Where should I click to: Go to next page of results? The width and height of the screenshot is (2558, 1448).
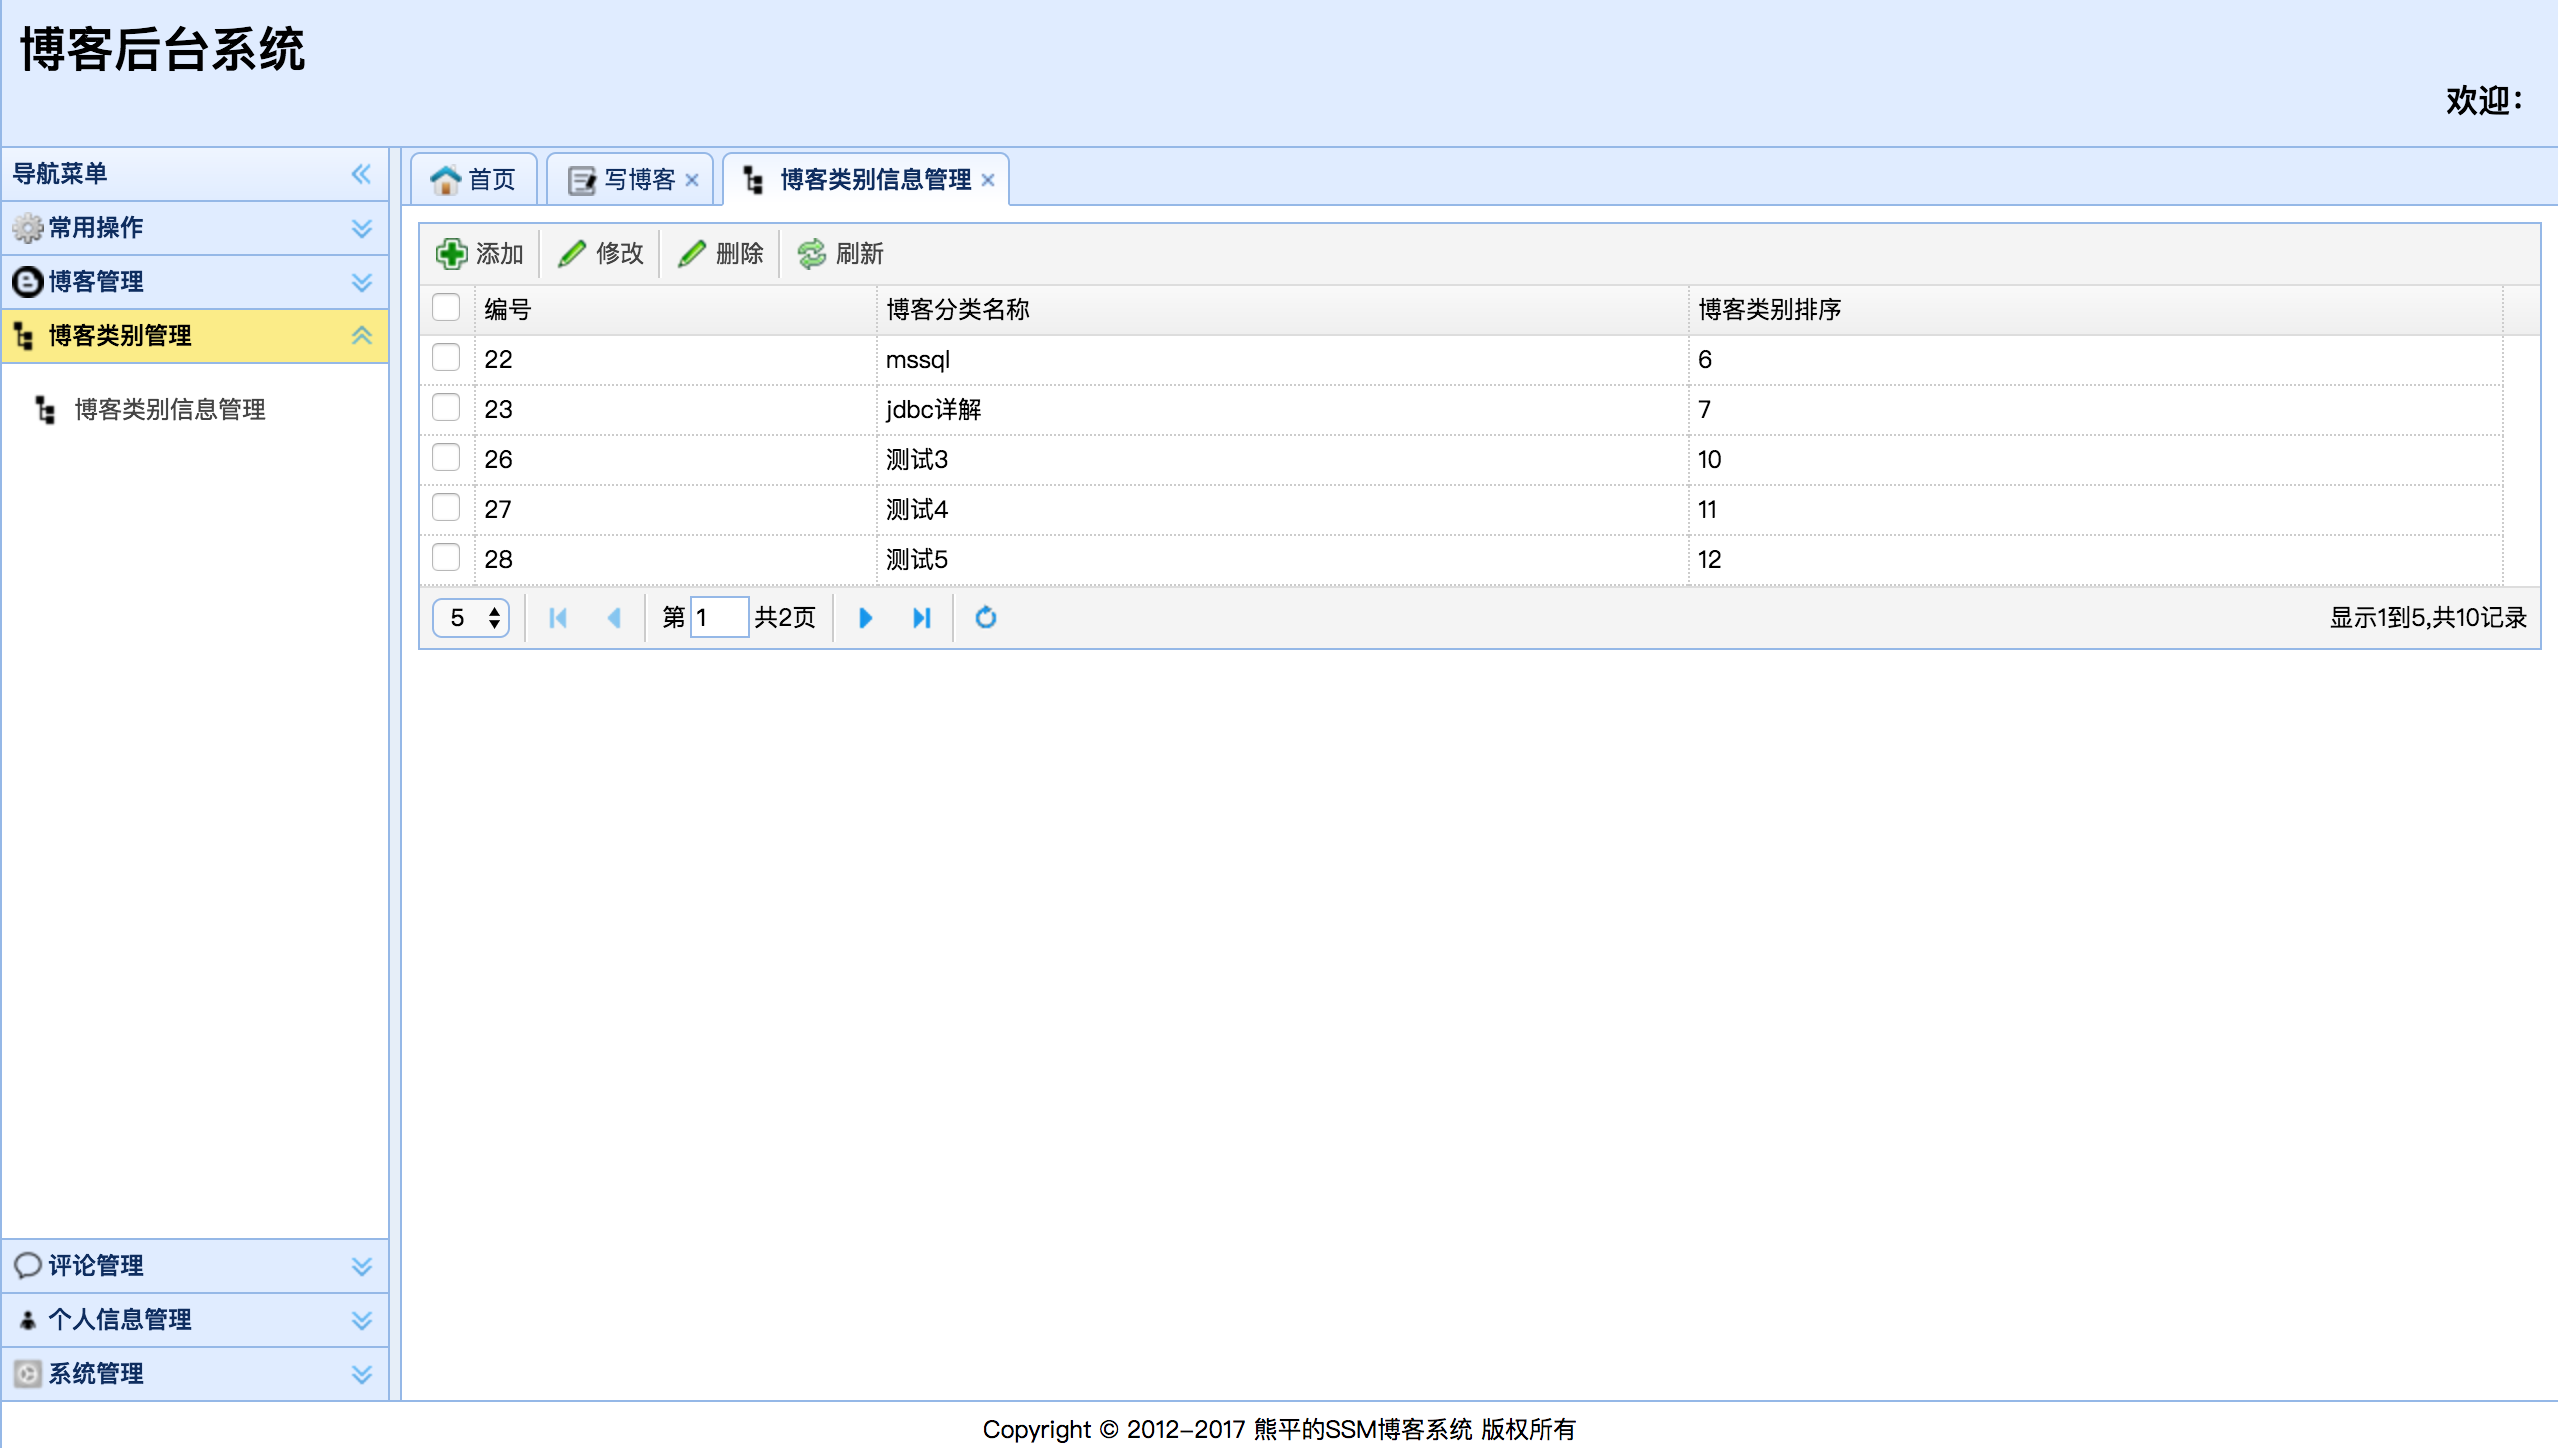pos(866,618)
